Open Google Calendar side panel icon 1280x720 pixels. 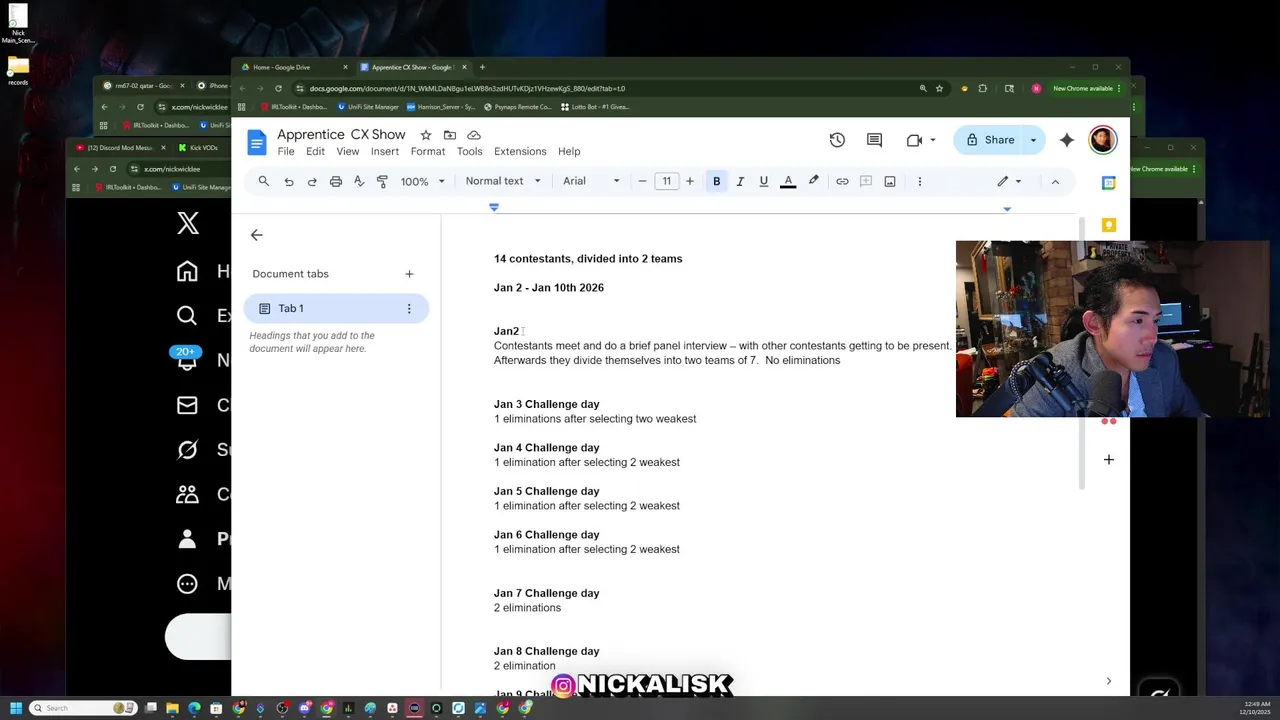coord(1109,183)
